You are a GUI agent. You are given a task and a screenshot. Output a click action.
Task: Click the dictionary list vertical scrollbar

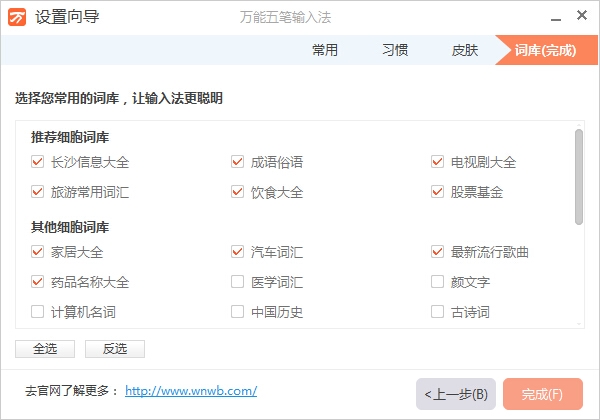tap(578, 176)
